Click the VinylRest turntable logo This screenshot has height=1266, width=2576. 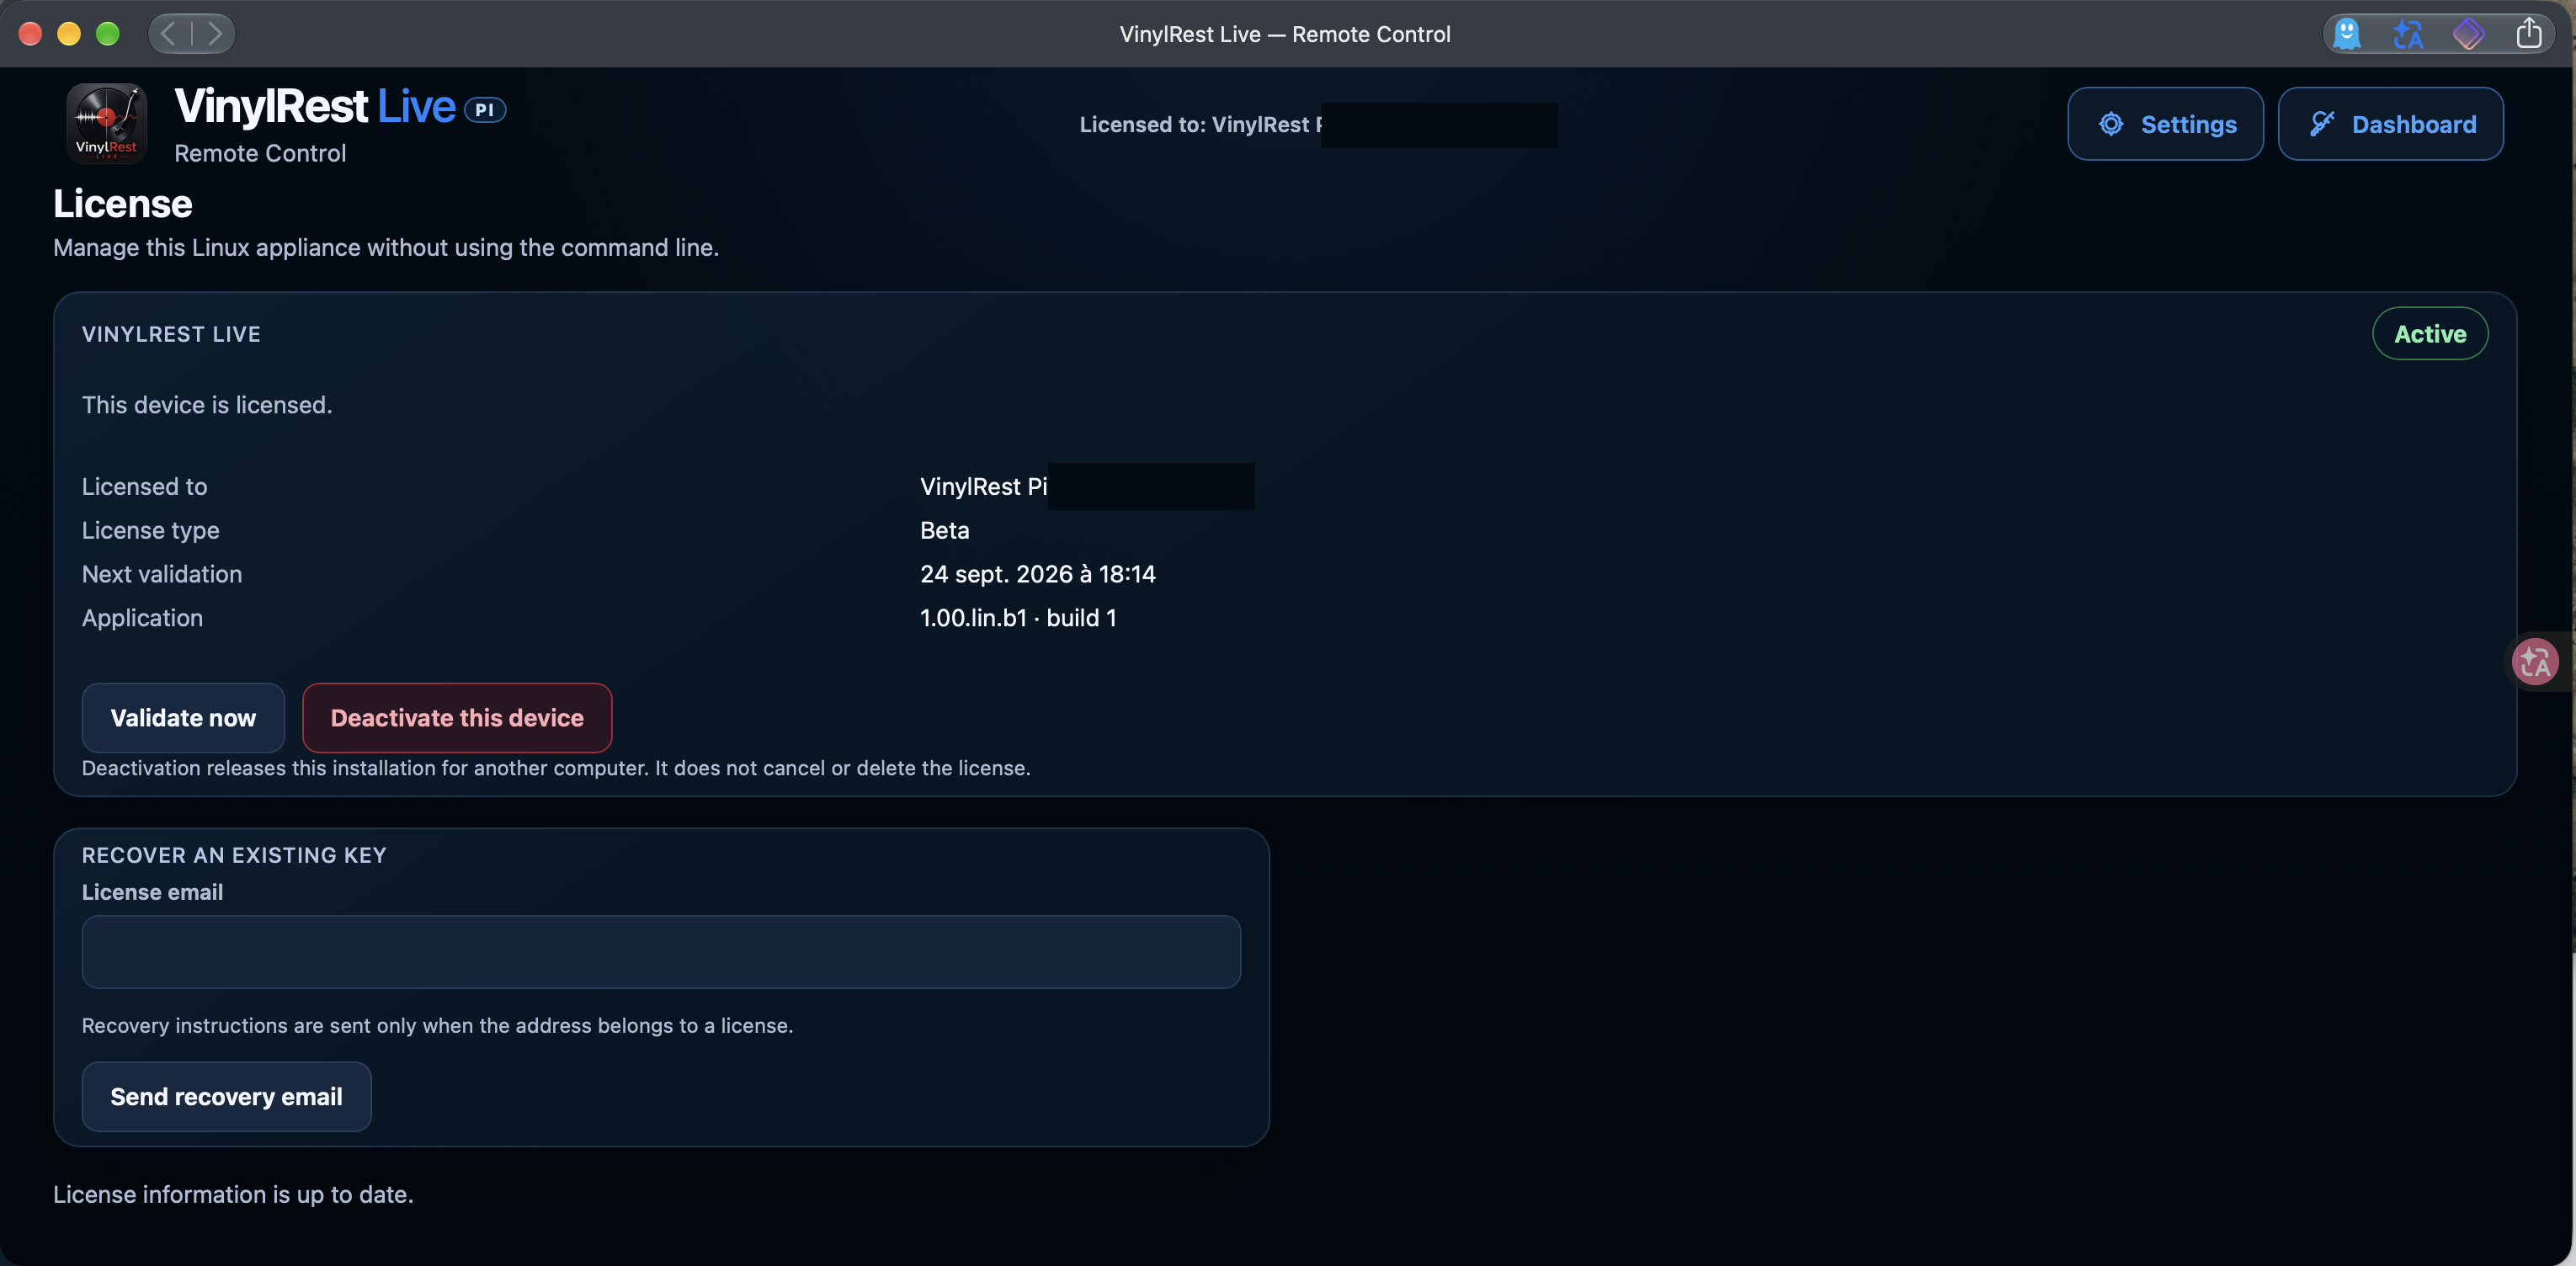(107, 124)
